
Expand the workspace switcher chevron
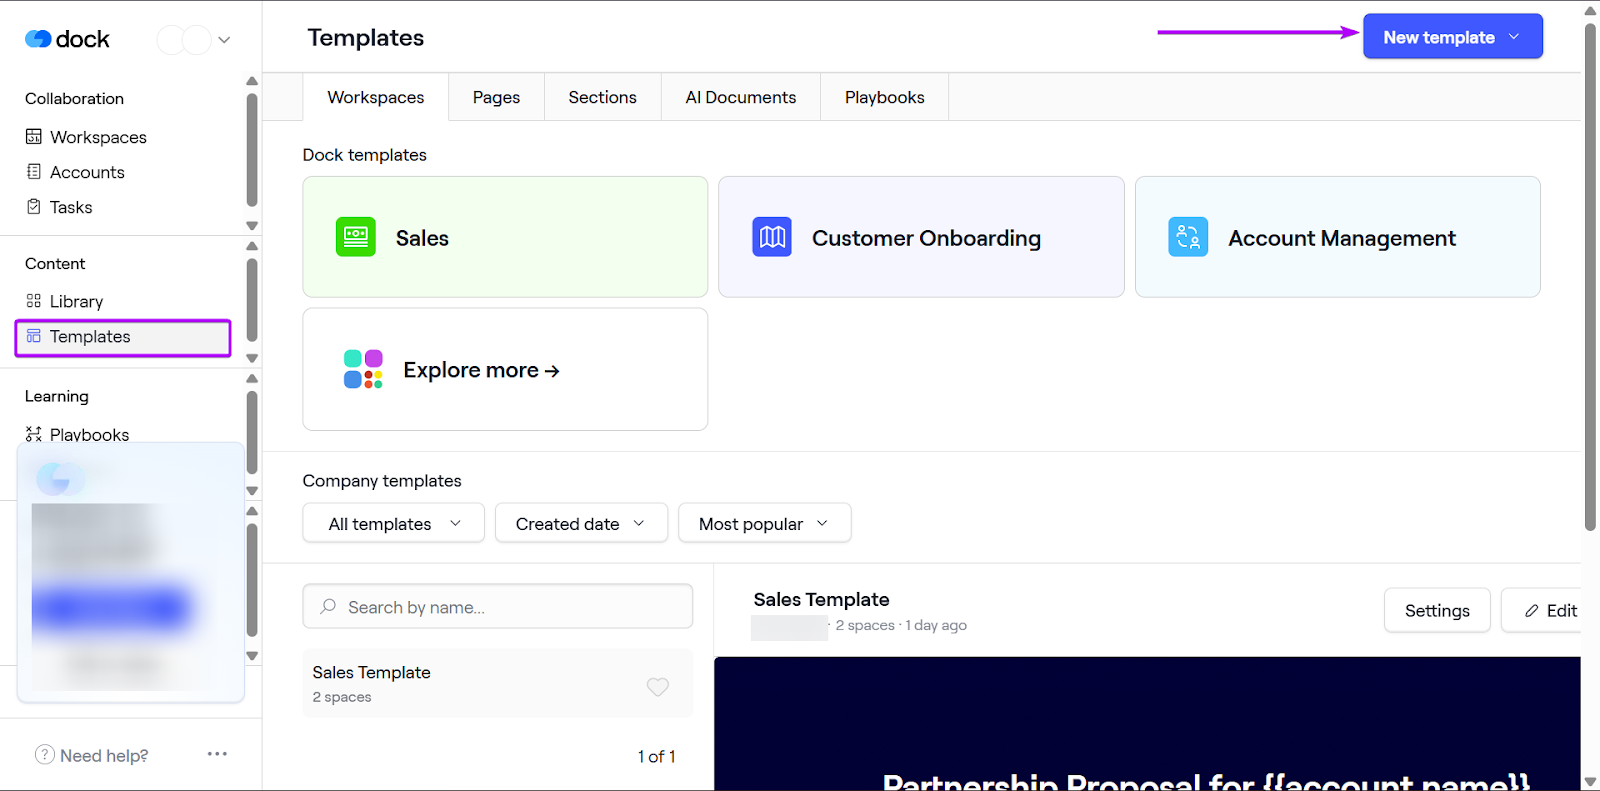tap(224, 40)
